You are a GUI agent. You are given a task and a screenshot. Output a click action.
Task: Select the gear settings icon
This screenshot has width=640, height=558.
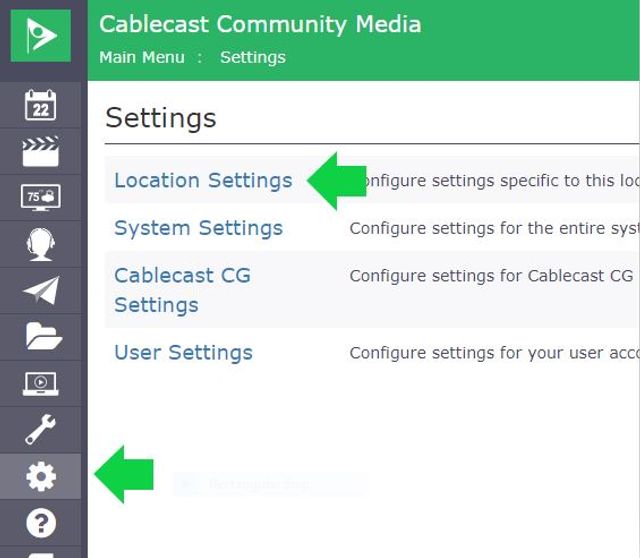41,476
